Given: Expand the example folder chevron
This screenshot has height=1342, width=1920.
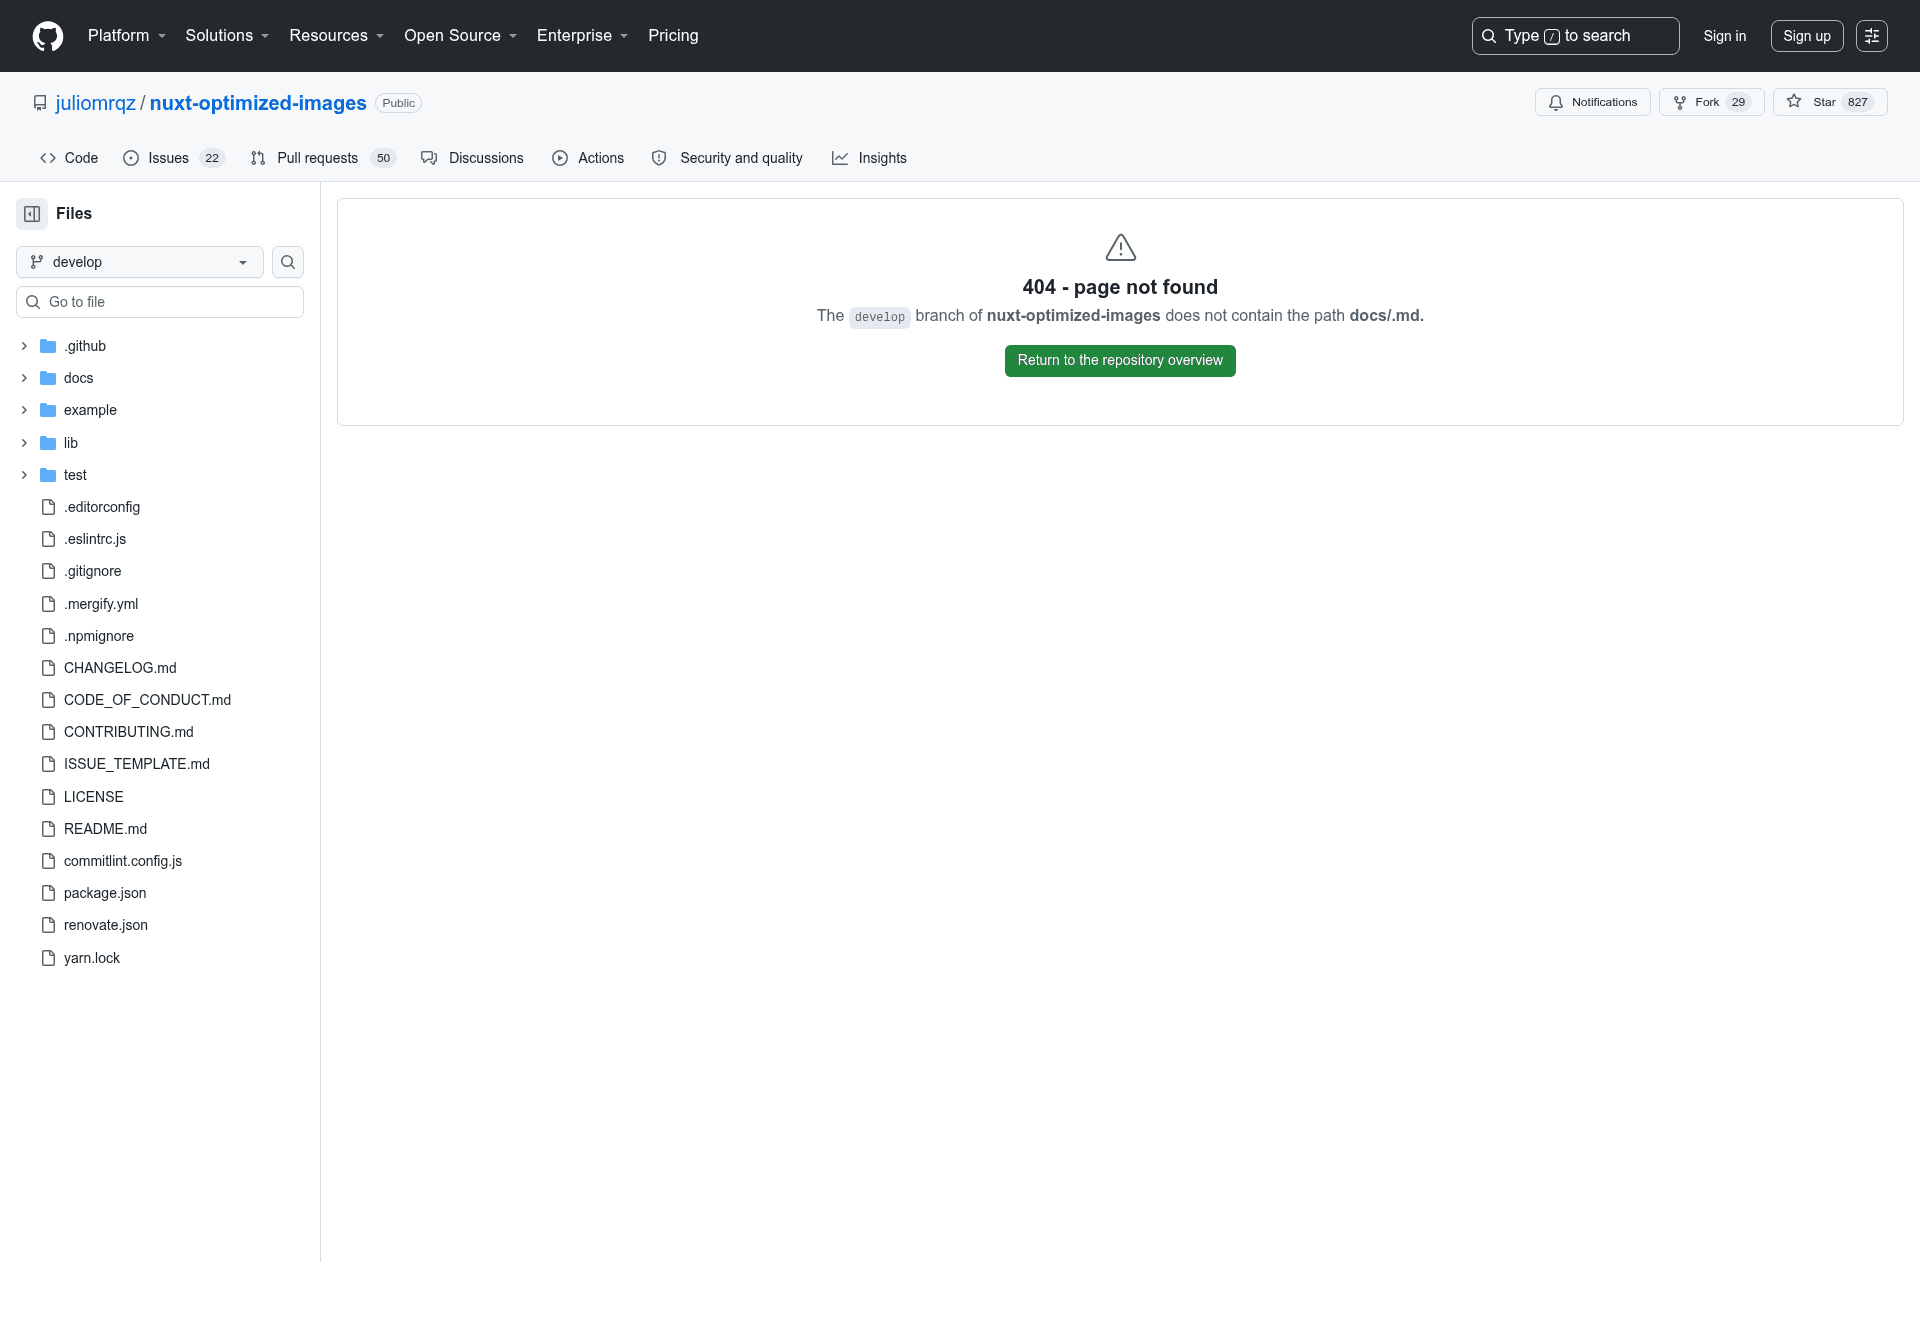Looking at the screenshot, I should 24,410.
